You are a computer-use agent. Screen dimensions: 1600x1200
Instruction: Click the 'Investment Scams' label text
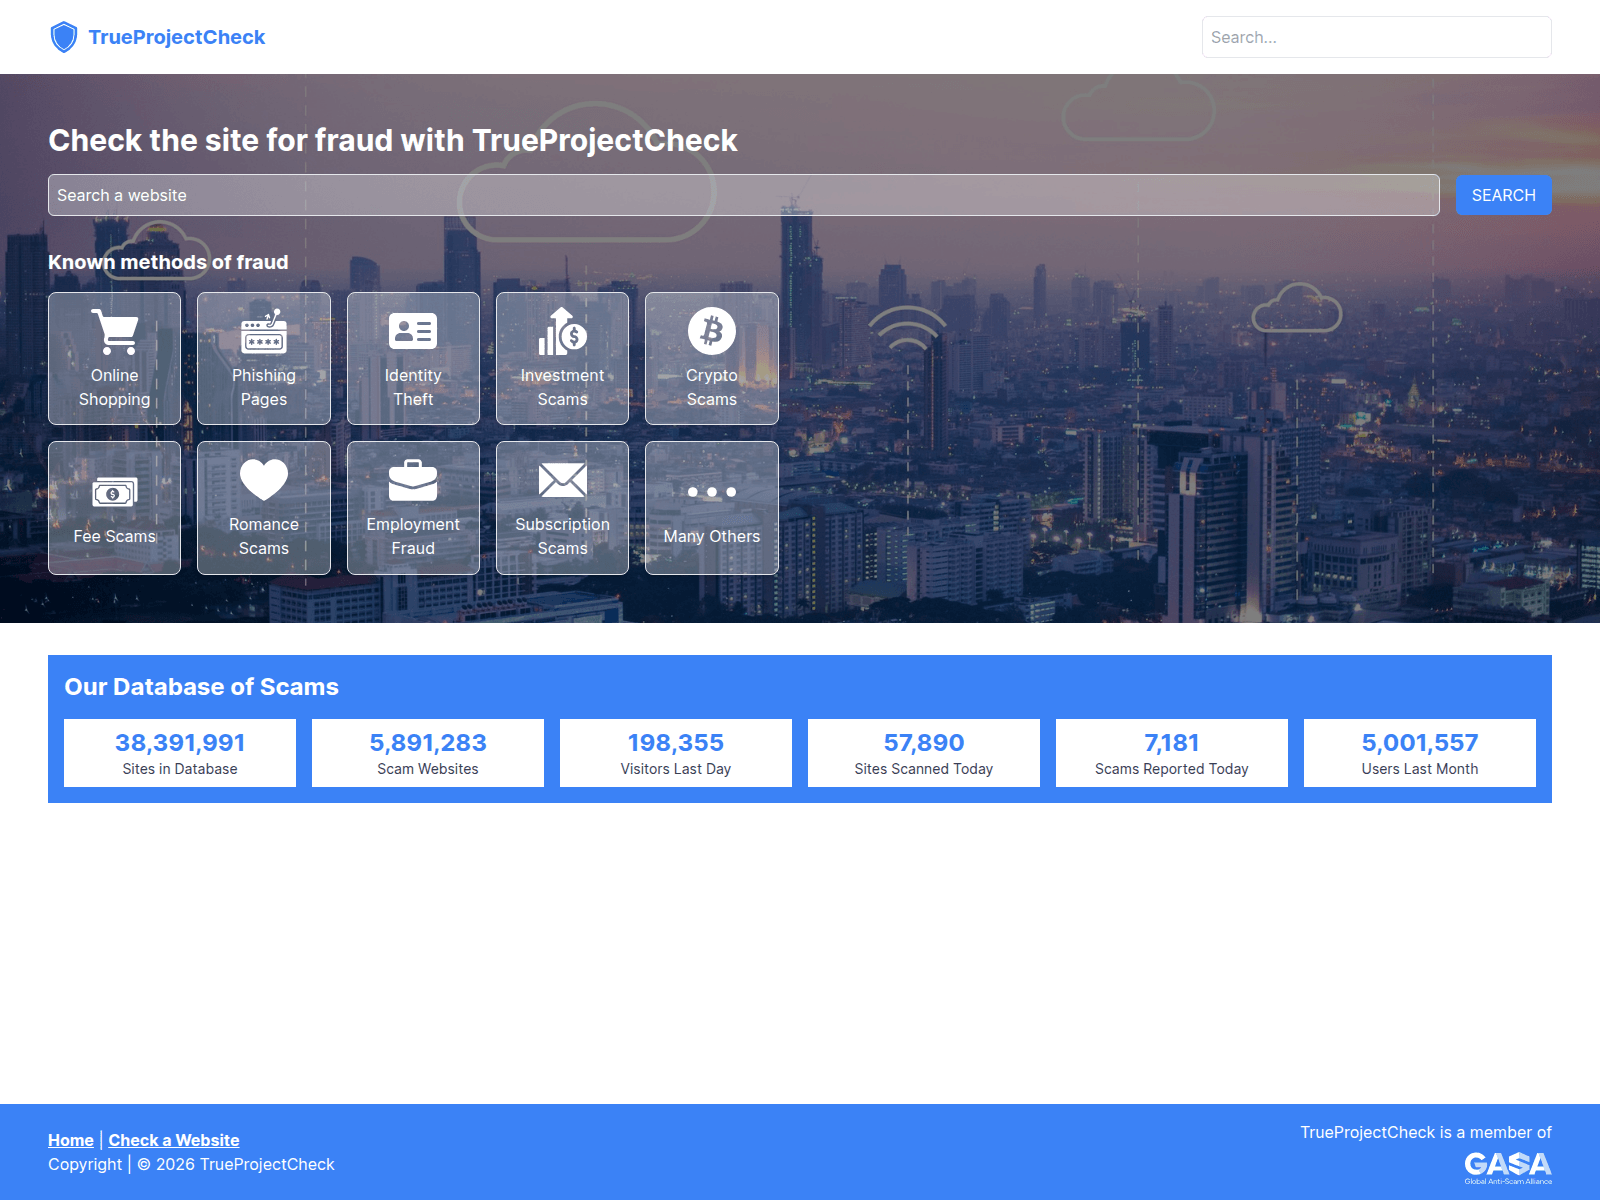click(x=562, y=387)
